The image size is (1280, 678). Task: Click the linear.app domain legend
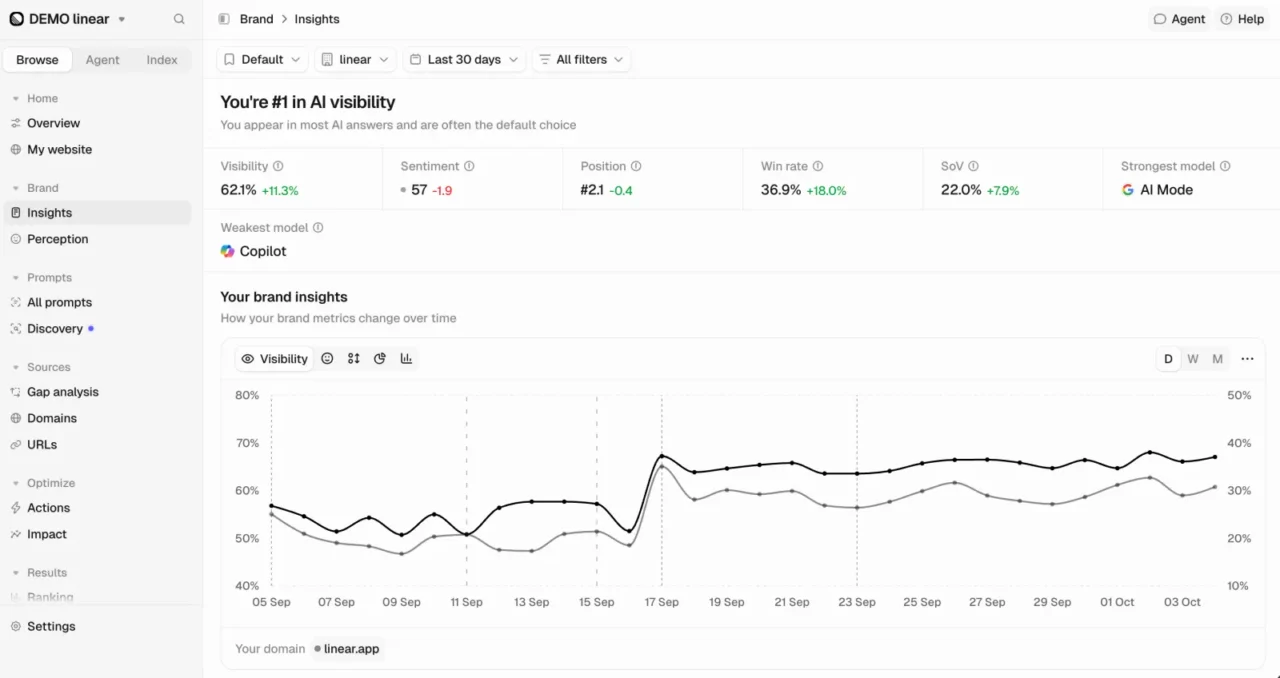tap(347, 649)
